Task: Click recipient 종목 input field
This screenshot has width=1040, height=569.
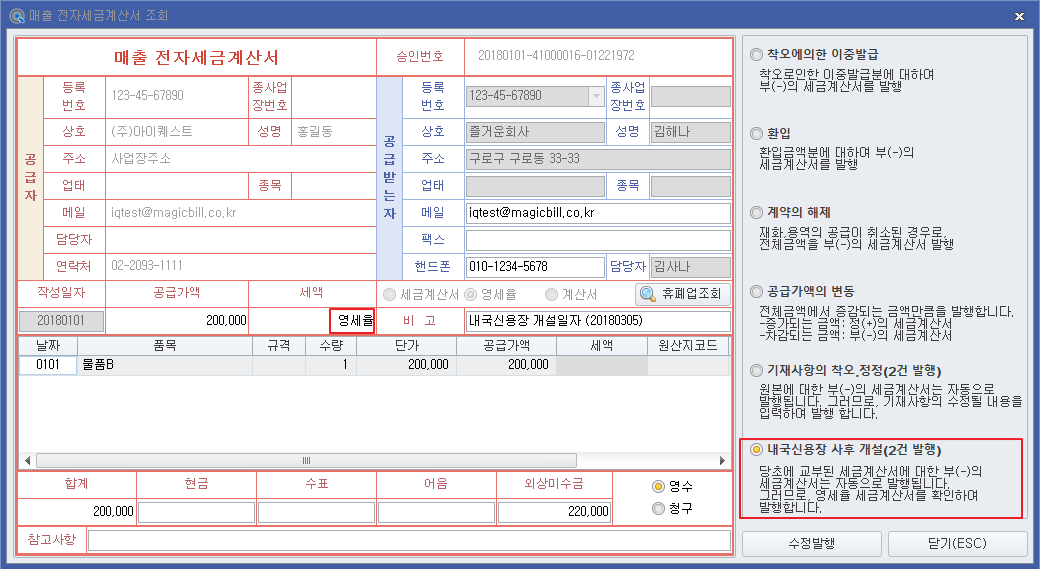Action: click(690, 186)
